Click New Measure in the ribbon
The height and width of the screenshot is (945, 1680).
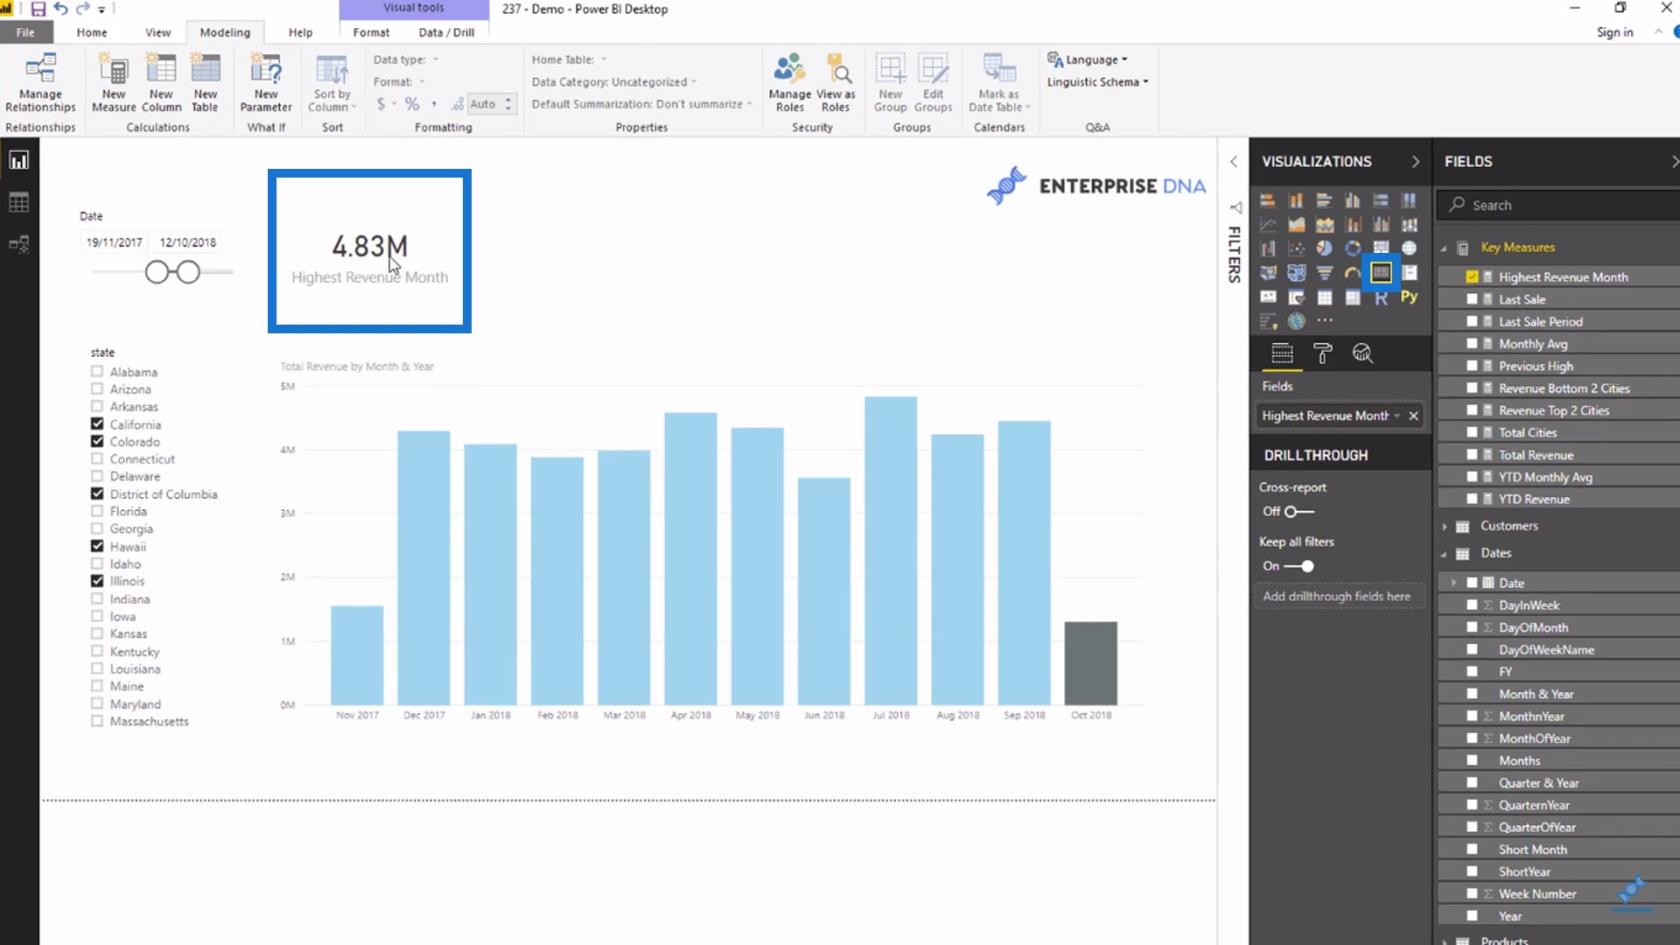[114, 83]
